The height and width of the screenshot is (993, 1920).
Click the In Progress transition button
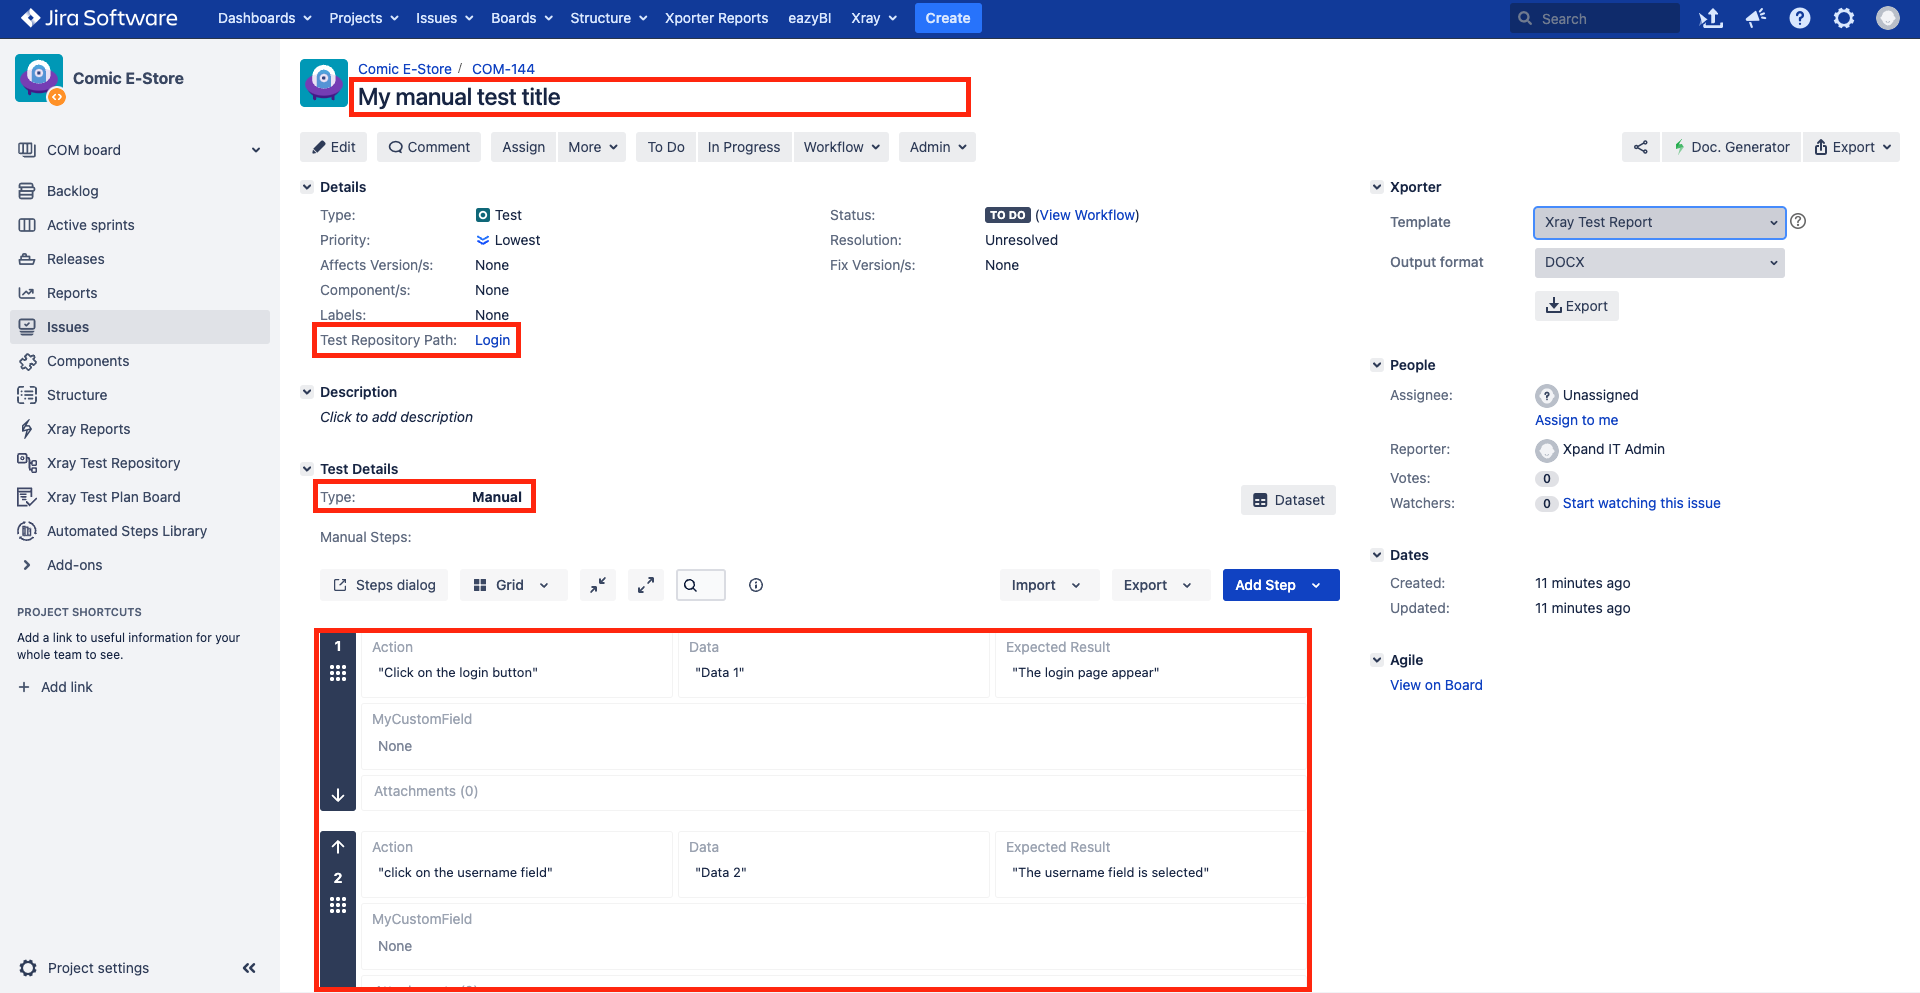tap(744, 147)
